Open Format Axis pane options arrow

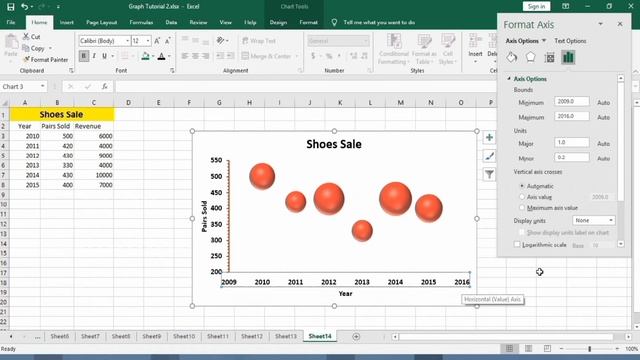(x=600, y=24)
